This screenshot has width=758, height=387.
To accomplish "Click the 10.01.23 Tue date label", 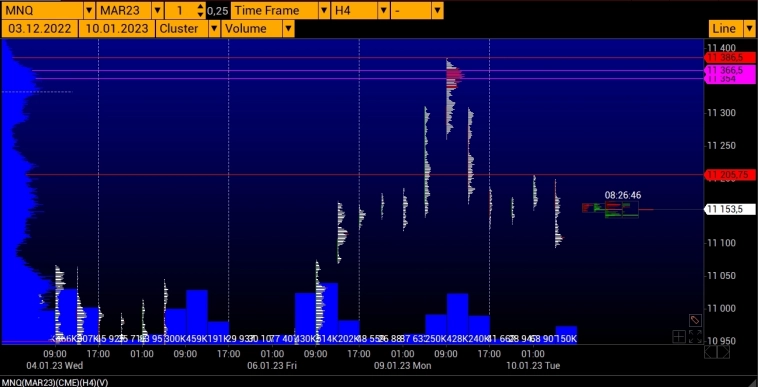I will (x=533, y=366).
